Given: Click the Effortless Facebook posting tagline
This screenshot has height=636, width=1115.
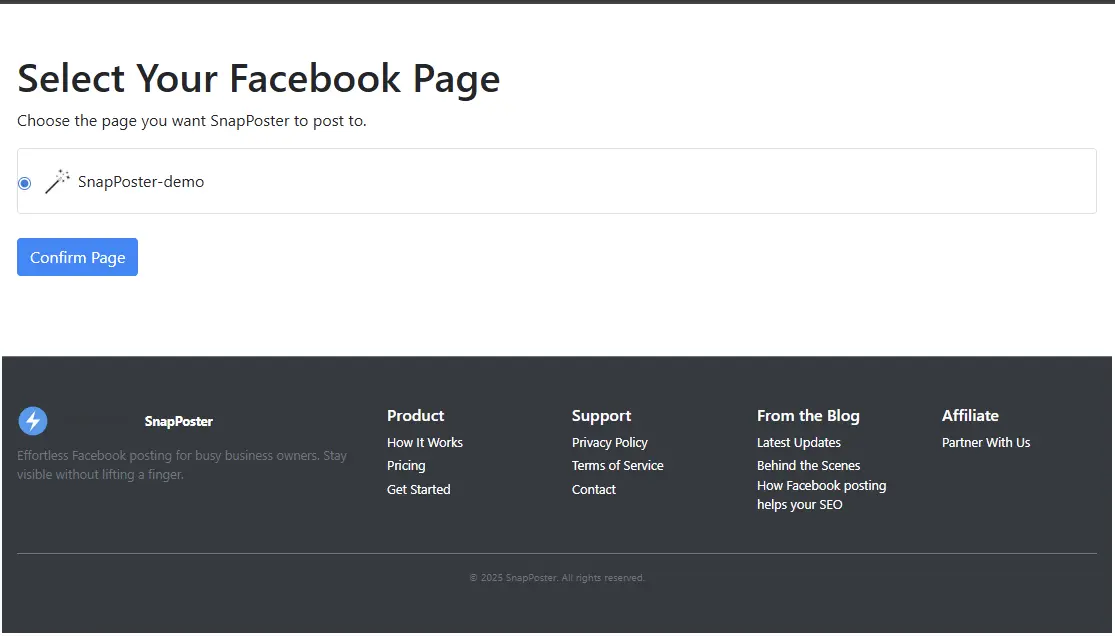Looking at the screenshot, I should (x=182, y=465).
